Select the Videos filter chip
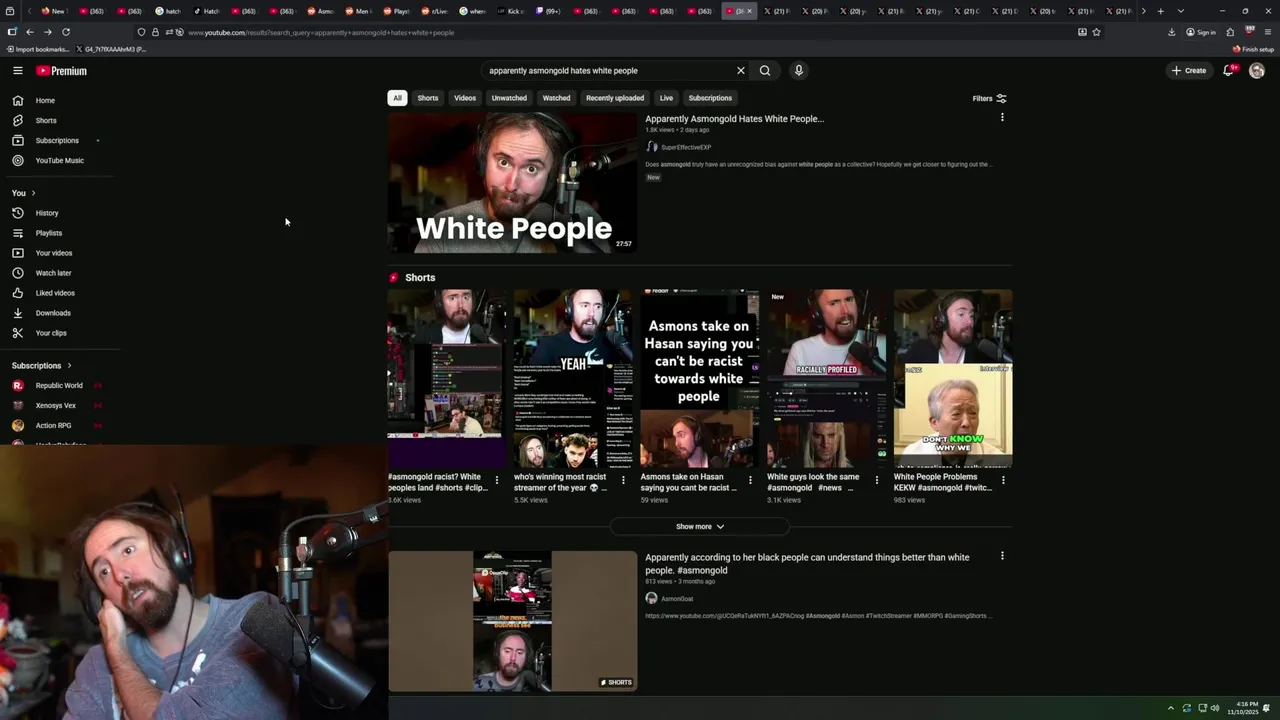The width and height of the screenshot is (1280, 720). coord(465,98)
